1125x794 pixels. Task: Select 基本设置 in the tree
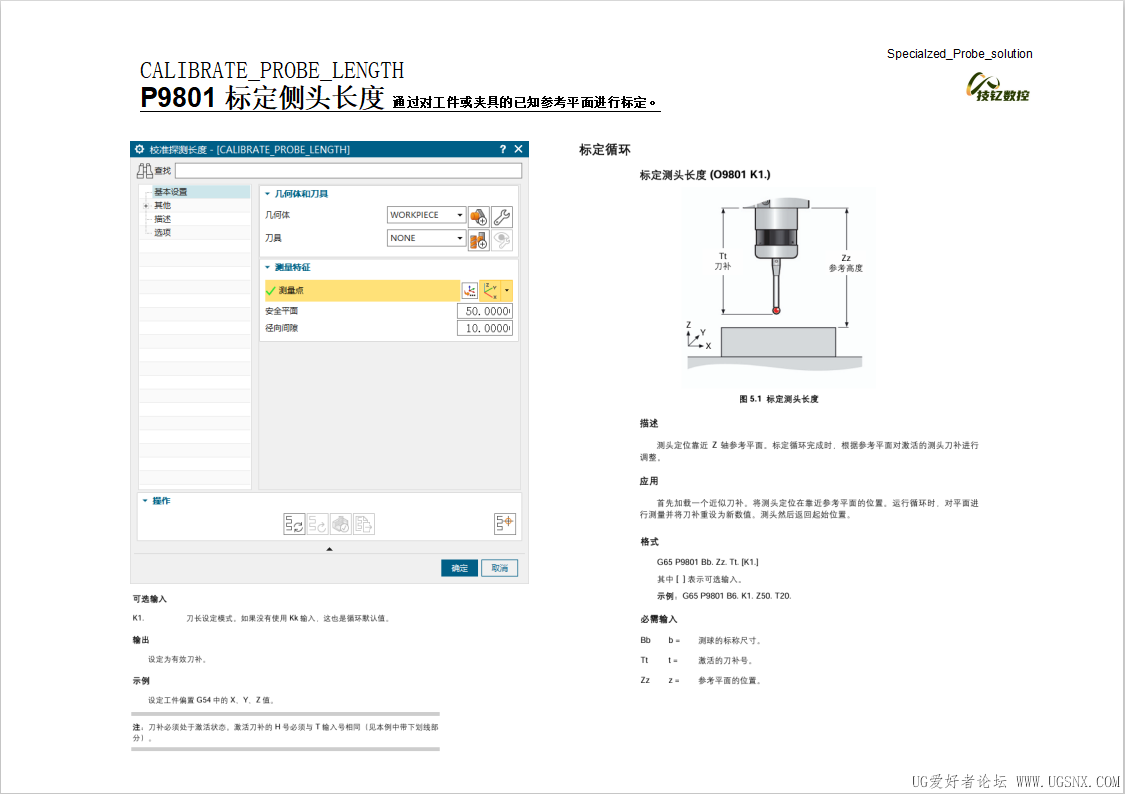point(171,192)
